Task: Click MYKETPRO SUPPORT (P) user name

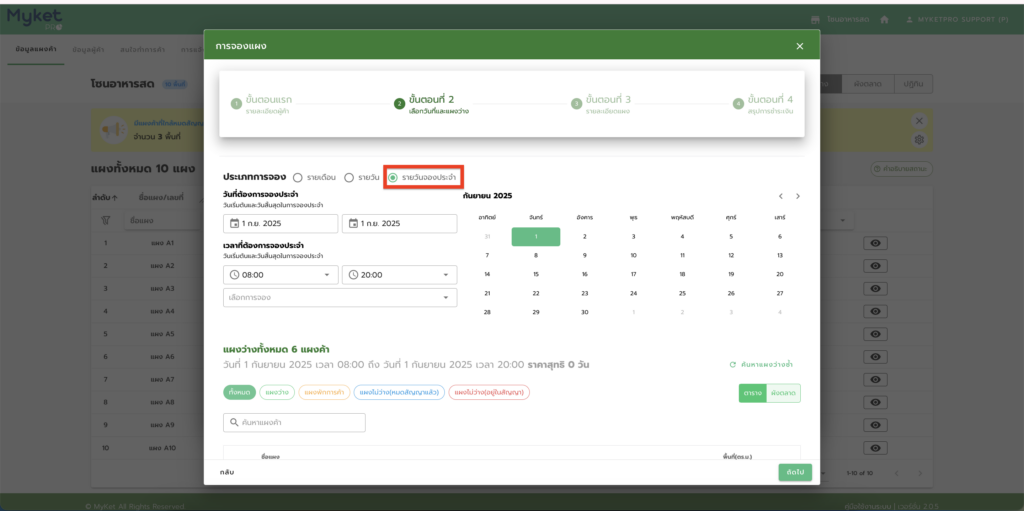Action: [963, 20]
